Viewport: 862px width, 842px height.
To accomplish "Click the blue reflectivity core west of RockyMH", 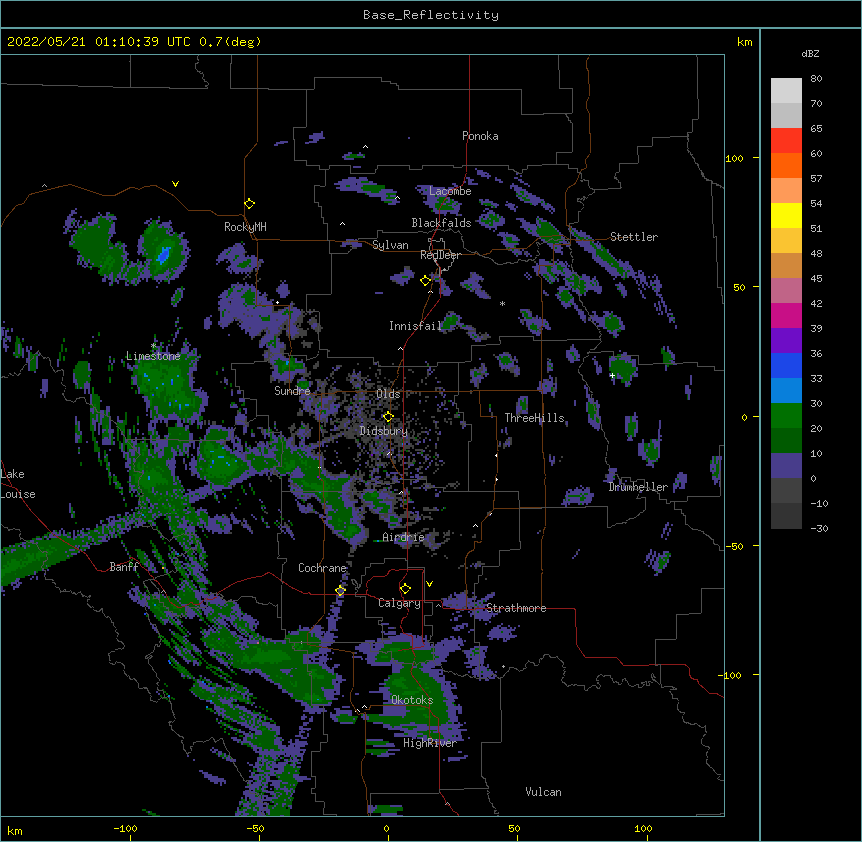I will click(x=163, y=255).
